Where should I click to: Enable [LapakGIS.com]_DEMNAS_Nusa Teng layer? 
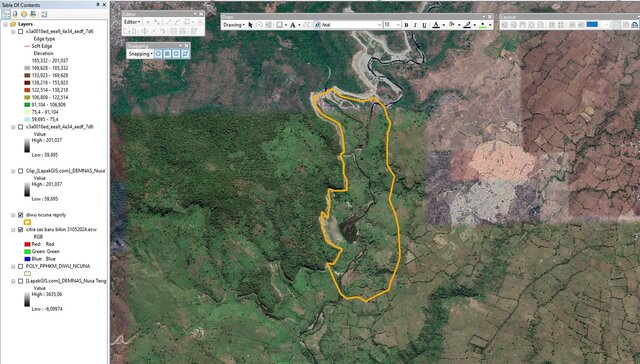20,281
